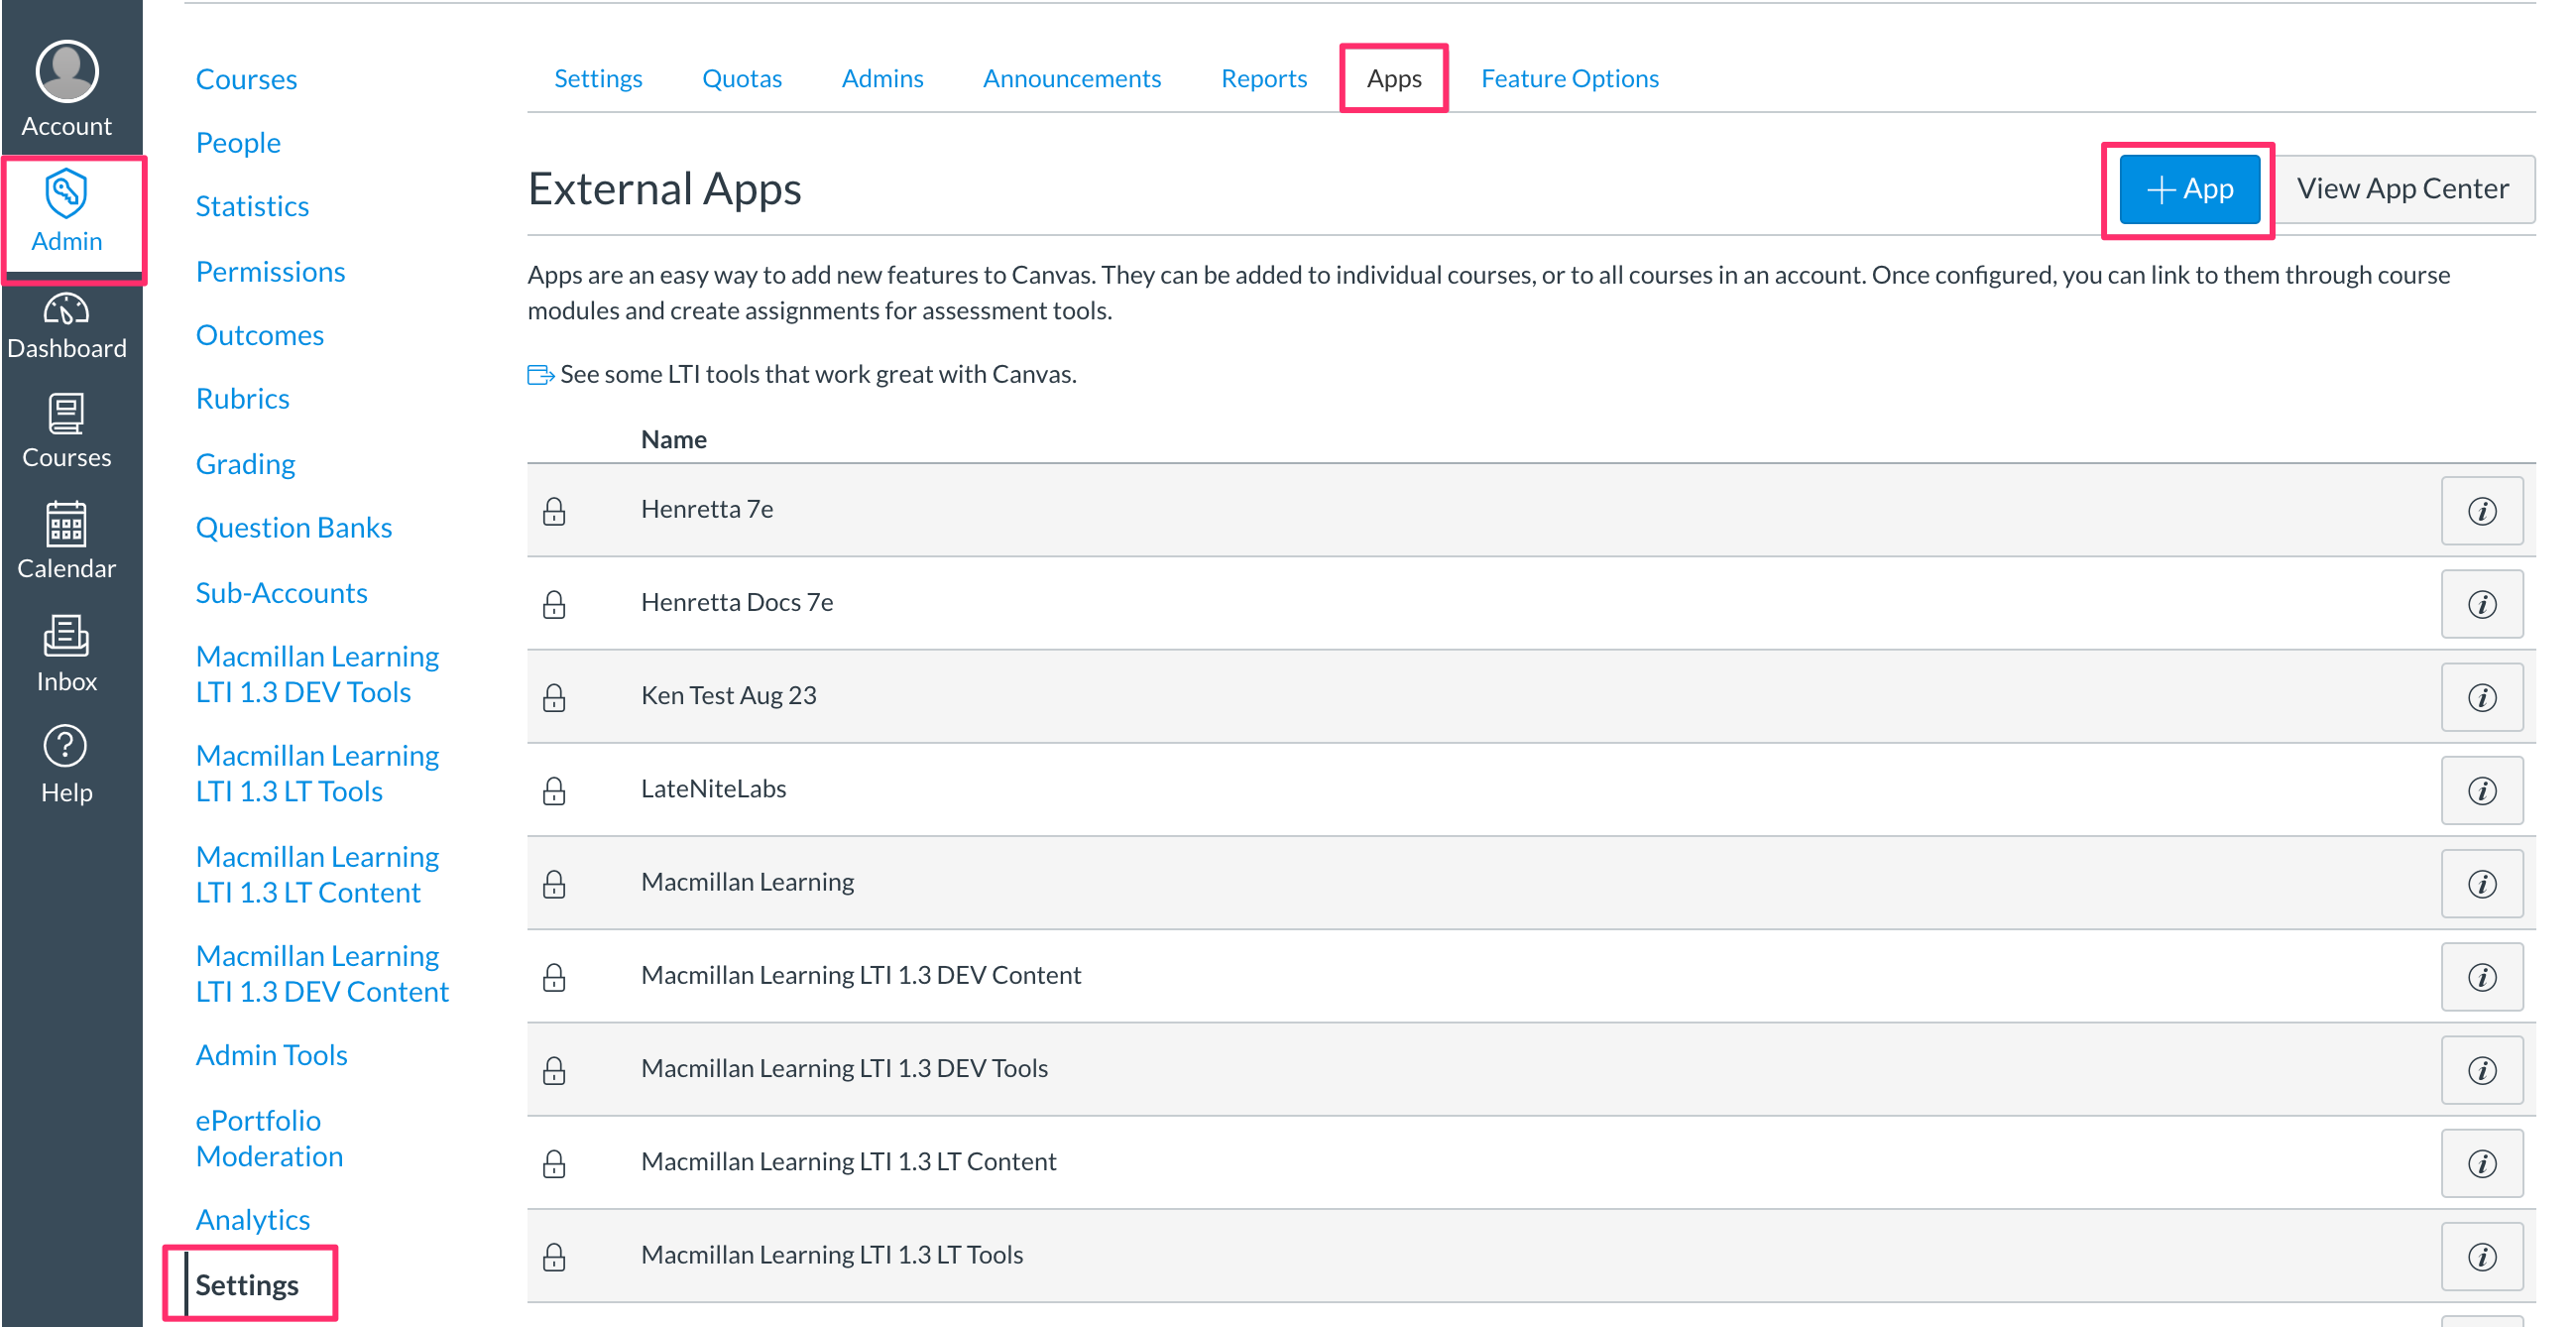
Task: Click the arrow icon before LTI tools link
Action: pos(540,374)
